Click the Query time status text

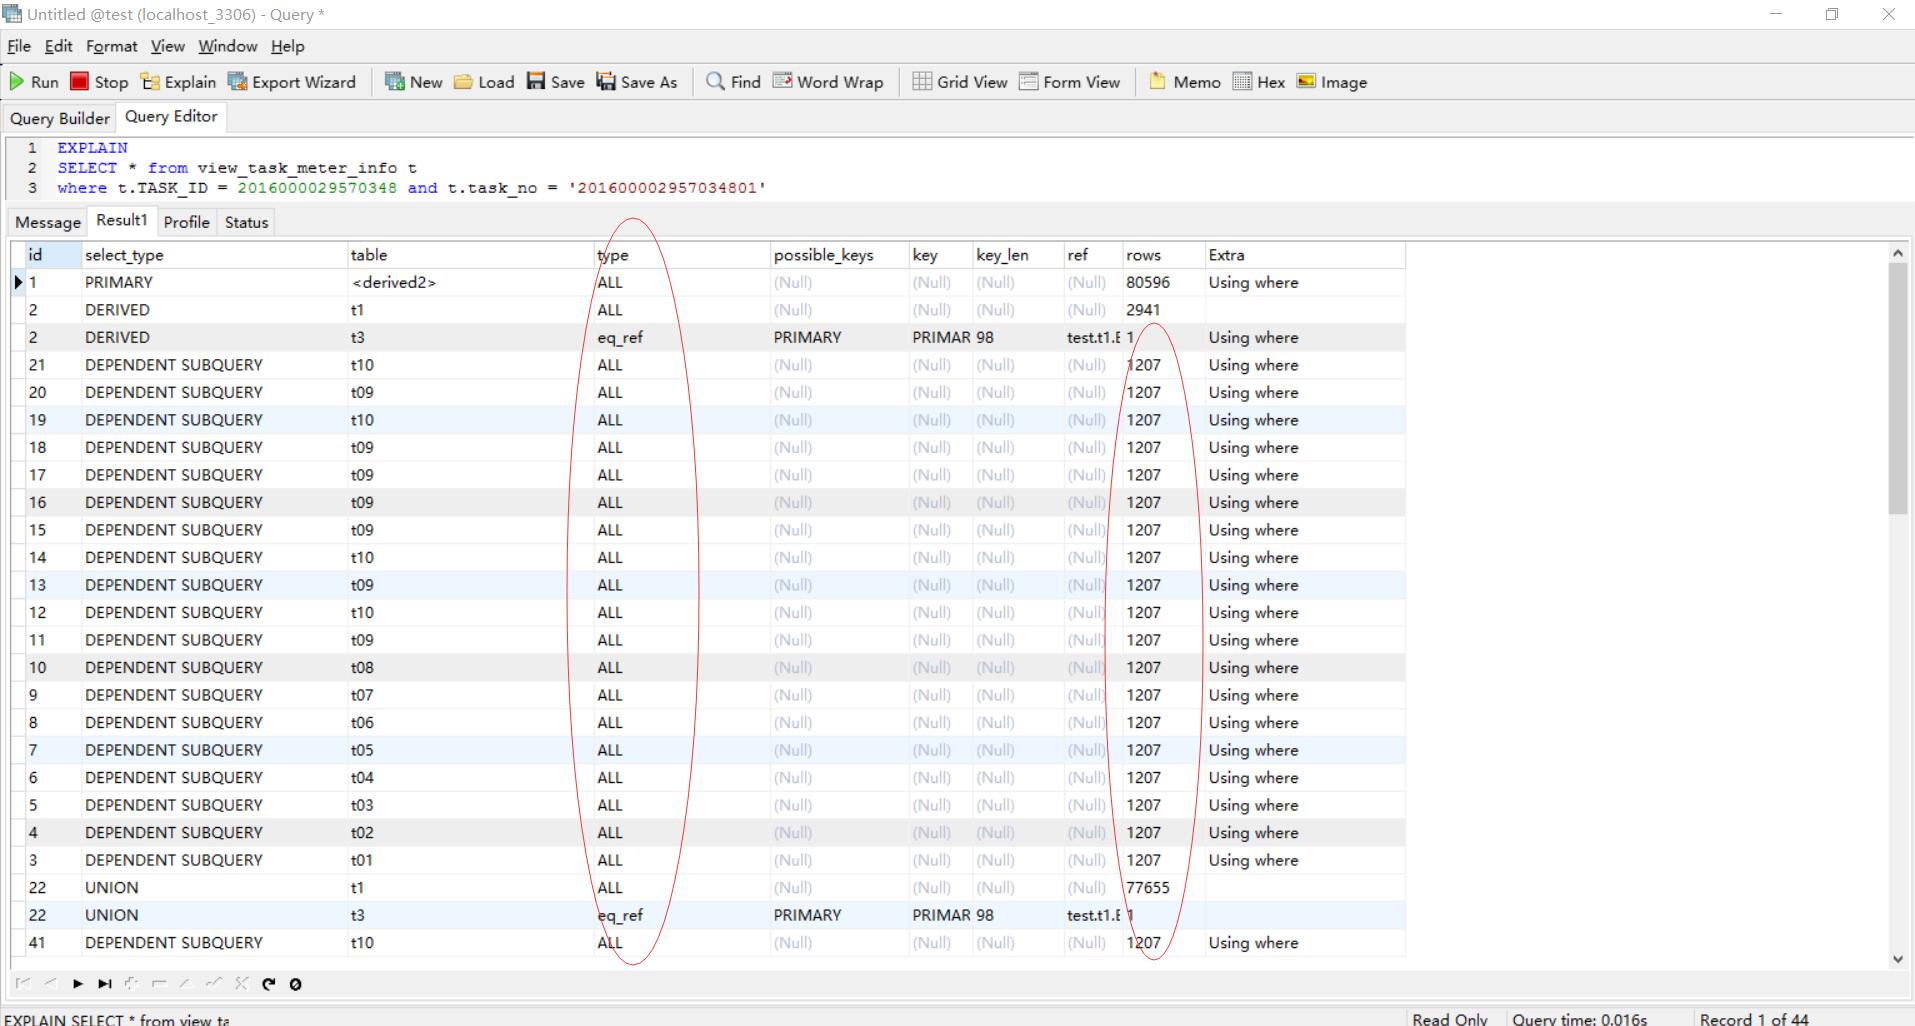pos(1579,1018)
